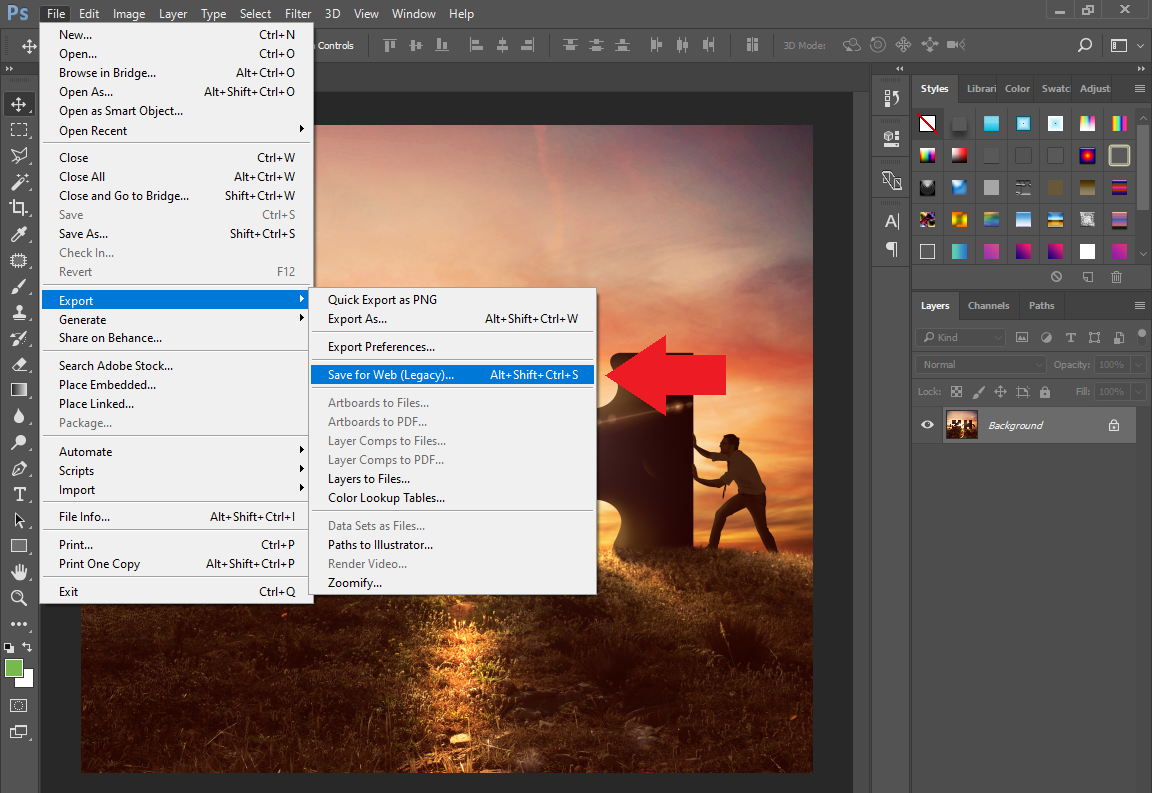Click Export Preferences in submenu
Viewport: 1152px width, 793px height.
381,347
